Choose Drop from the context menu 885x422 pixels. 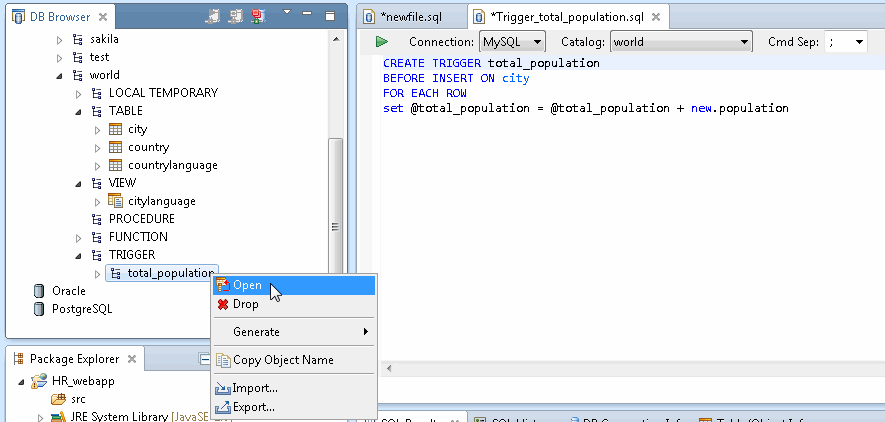[245, 304]
